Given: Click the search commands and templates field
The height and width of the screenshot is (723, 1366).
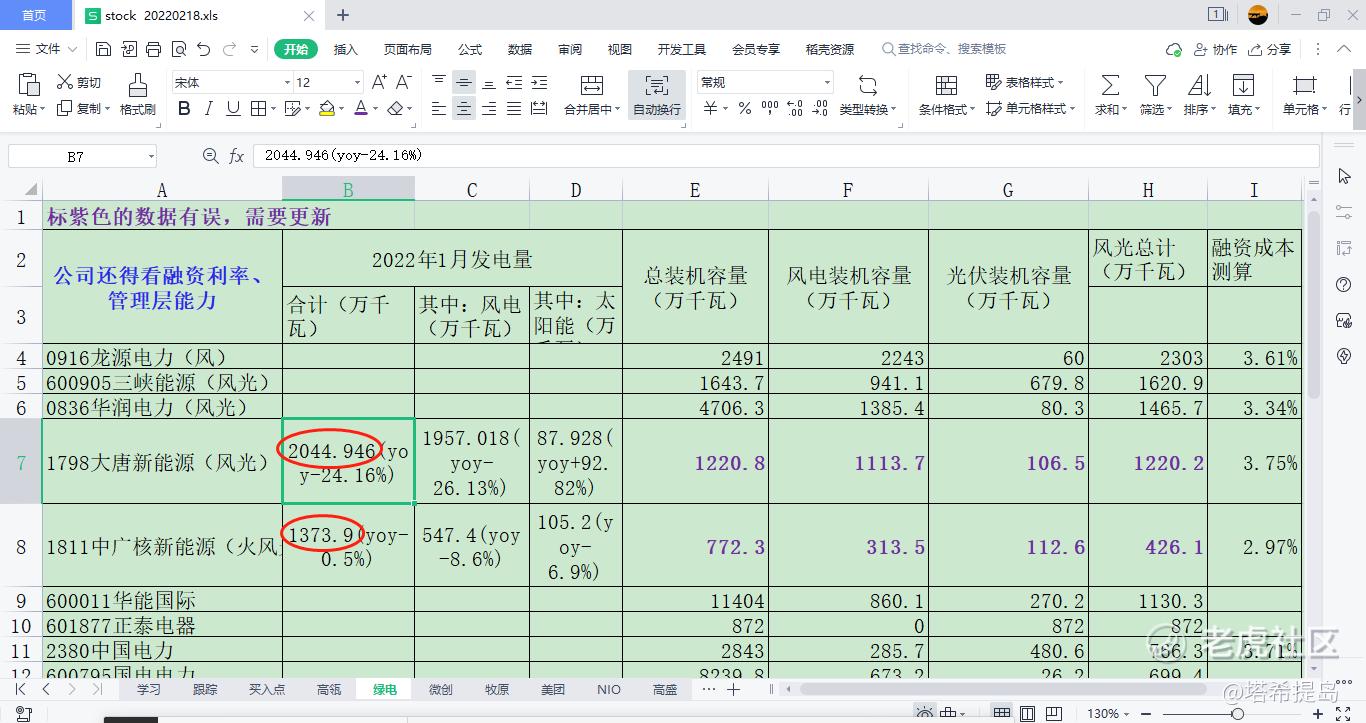Looking at the screenshot, I should coord(944,49).
